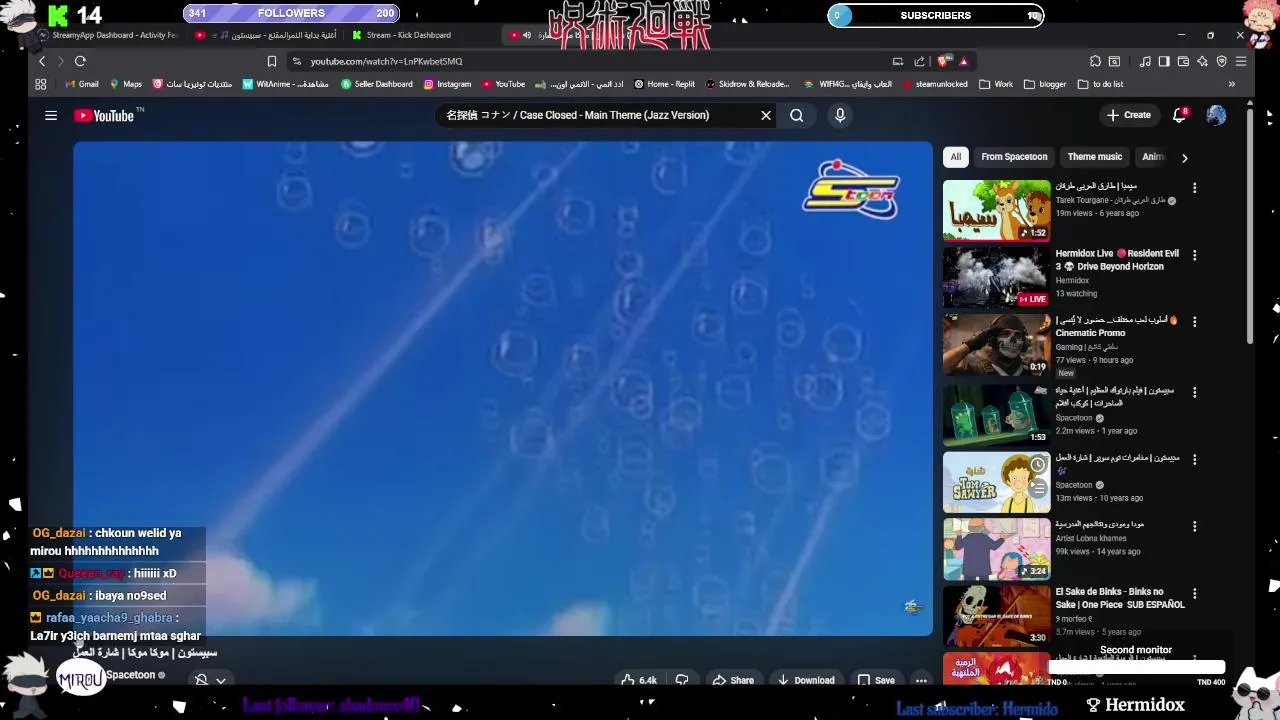Open the browser main hamburger menu
The image size is (1280, 720).
(x=1241, y=61)
